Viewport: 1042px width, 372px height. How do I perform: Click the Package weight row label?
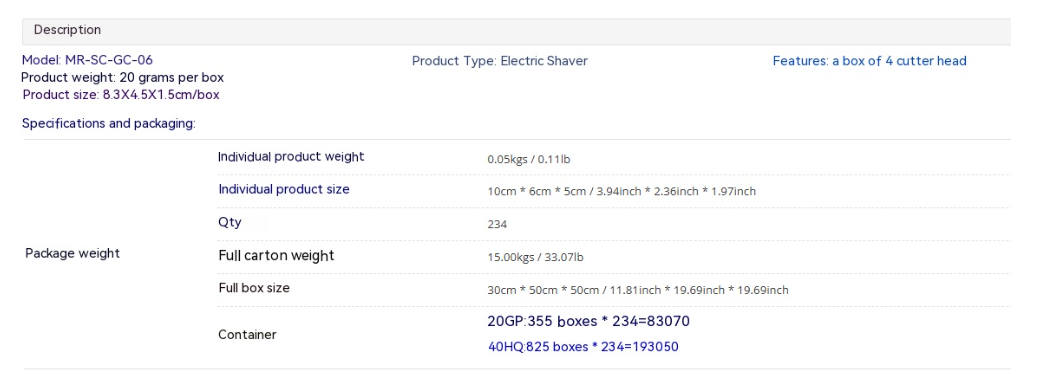pos(72,254)
